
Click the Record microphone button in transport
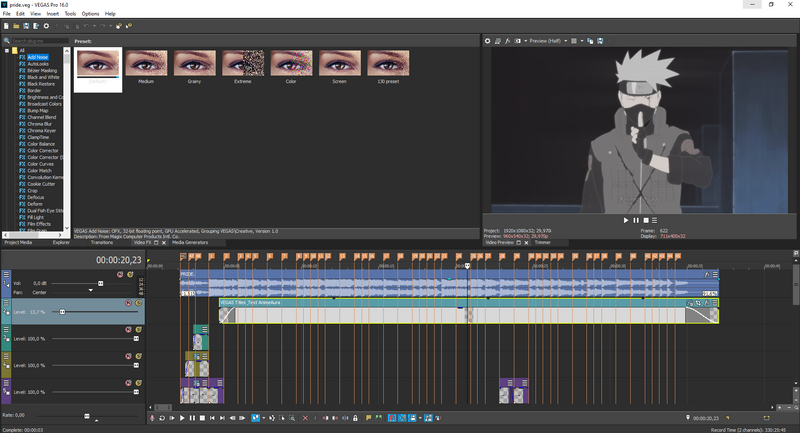click(152, 417)
